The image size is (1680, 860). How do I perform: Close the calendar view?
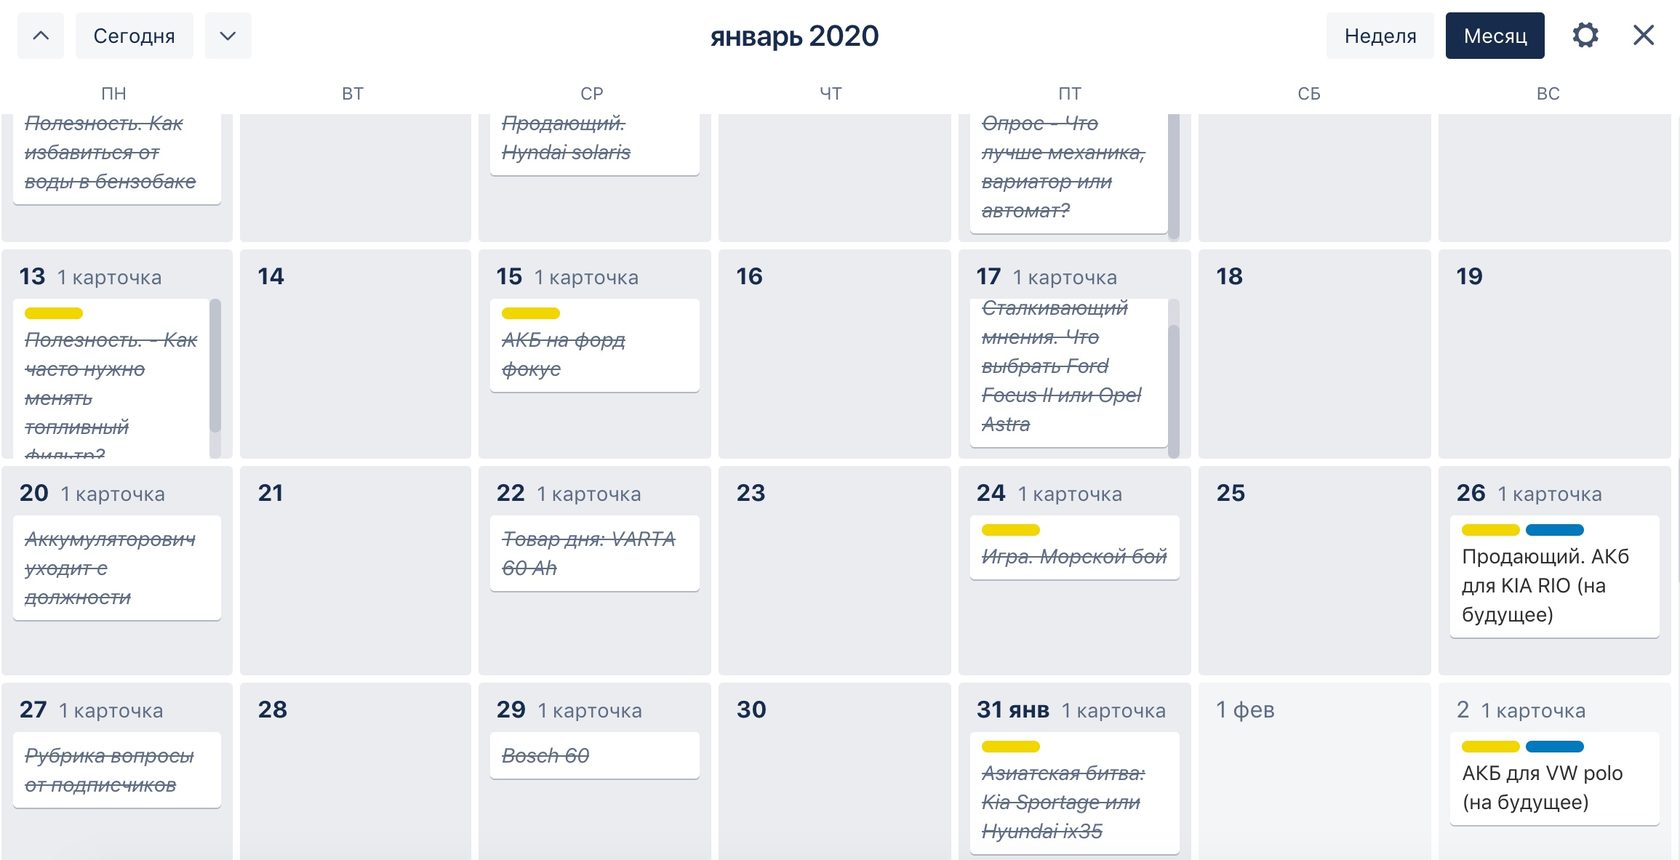tap(1643, 36)
